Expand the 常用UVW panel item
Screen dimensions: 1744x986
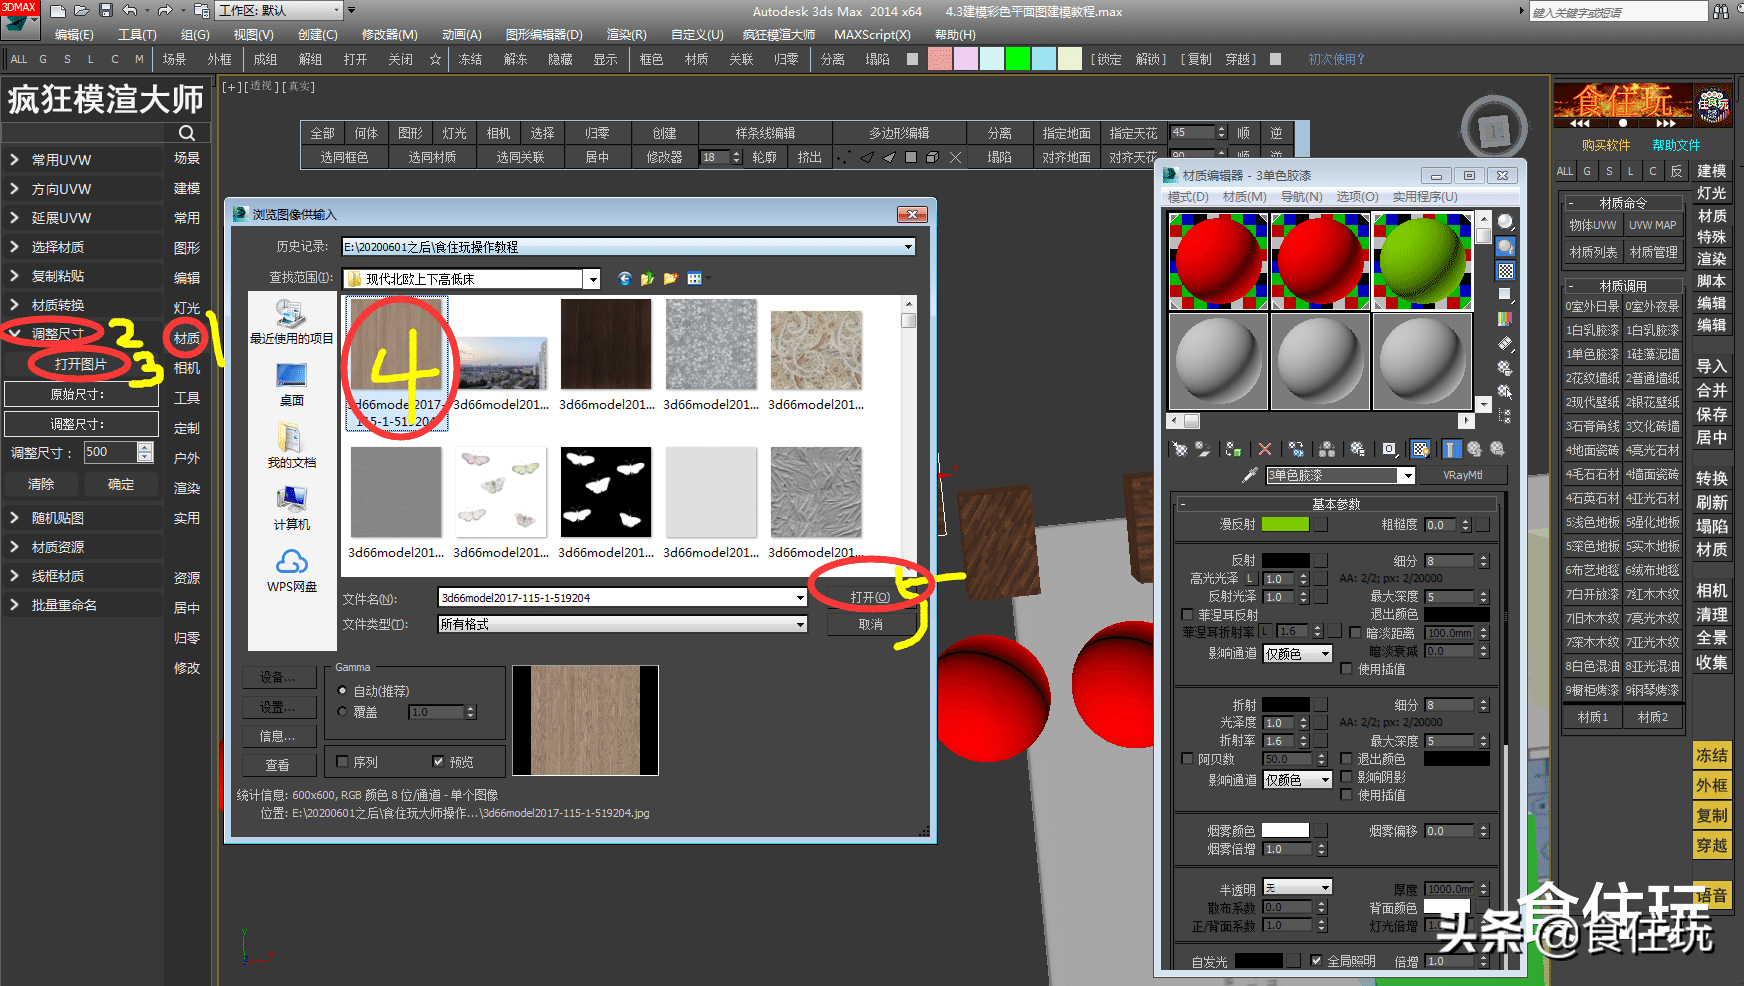pos(82,160)
